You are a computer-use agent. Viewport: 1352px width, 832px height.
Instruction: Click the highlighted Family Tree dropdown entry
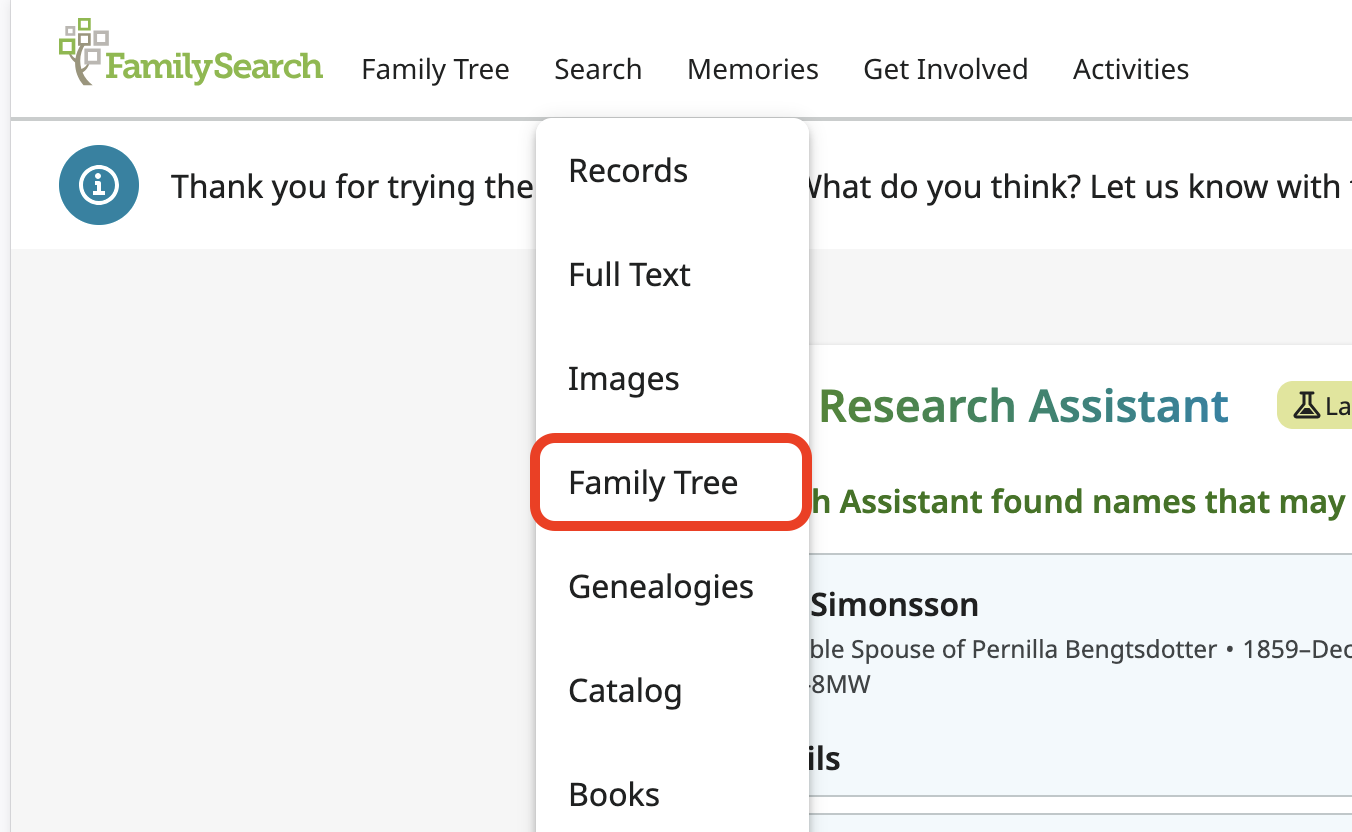[653, 483]
